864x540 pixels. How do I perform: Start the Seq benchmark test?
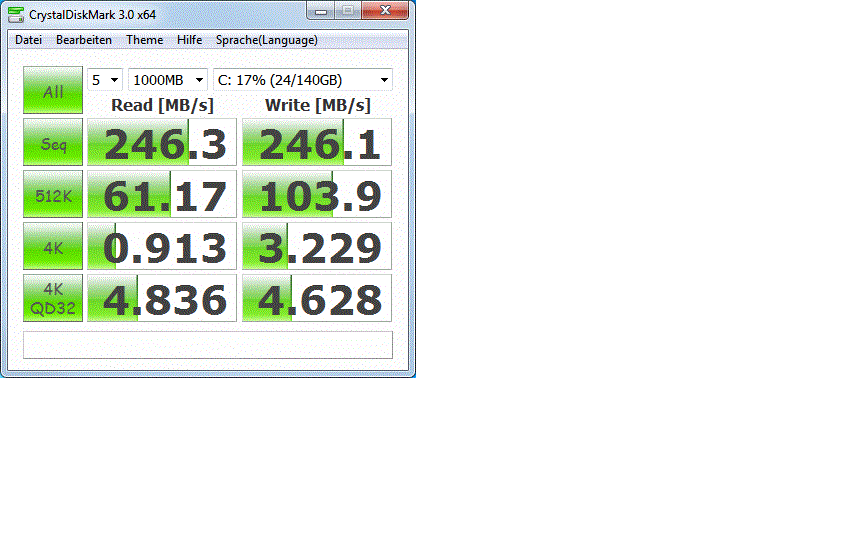53,142
